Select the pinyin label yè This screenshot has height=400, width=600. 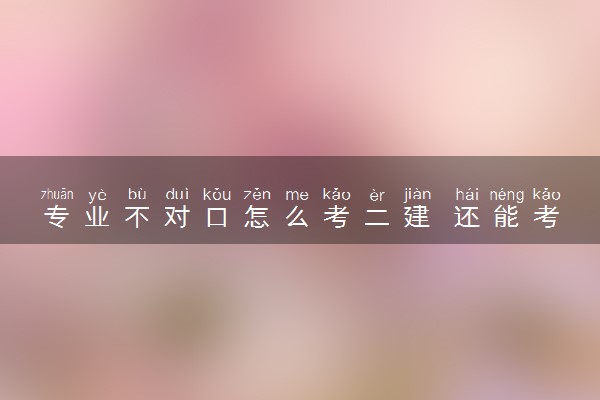click(x=97, y=195)
